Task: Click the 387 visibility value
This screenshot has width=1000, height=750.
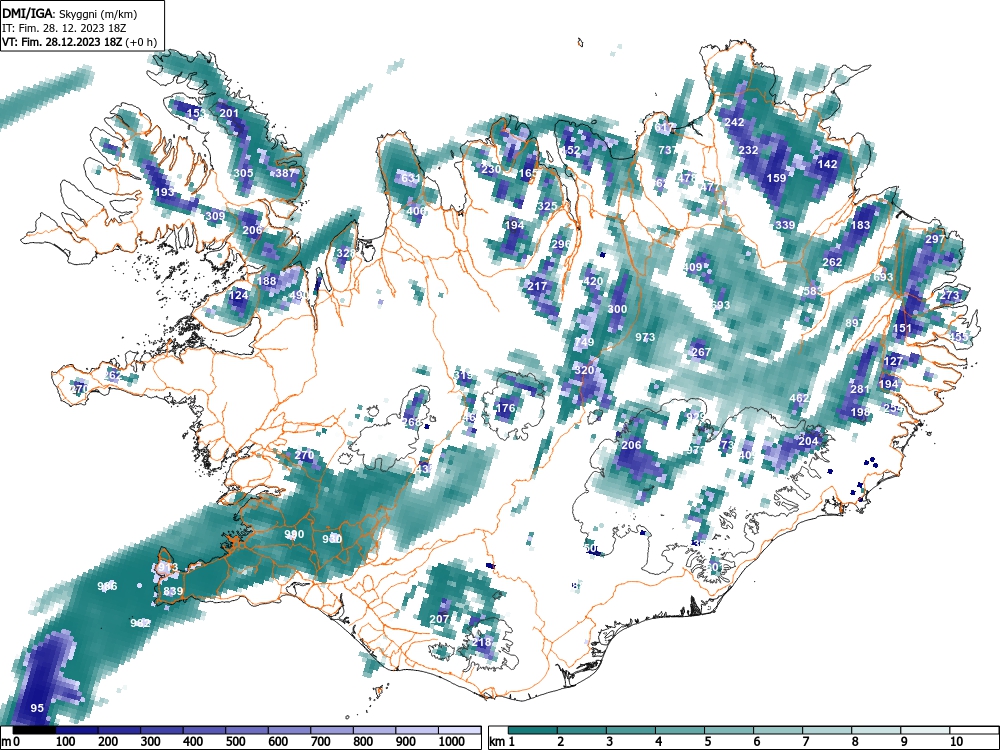Action: (x=285, y=173)
